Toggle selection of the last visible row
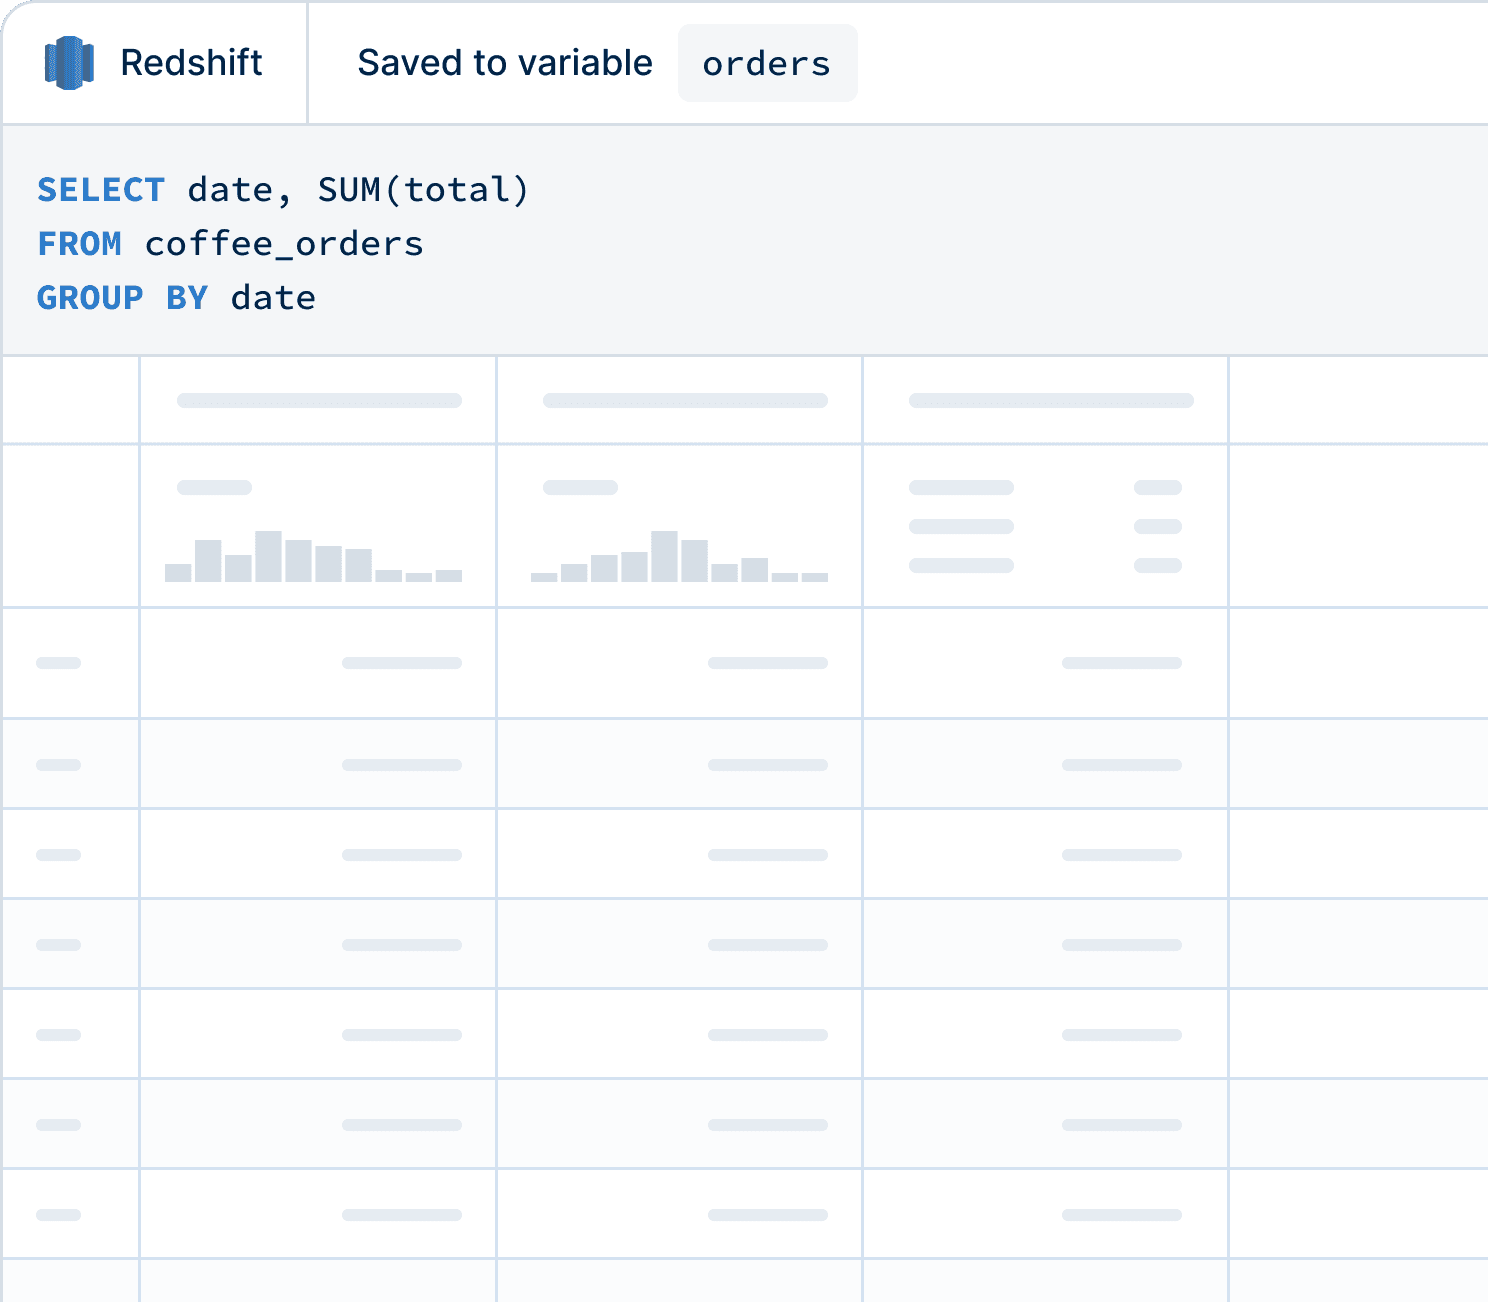Screen dimensions: 1488x1302 (60, 1212)
